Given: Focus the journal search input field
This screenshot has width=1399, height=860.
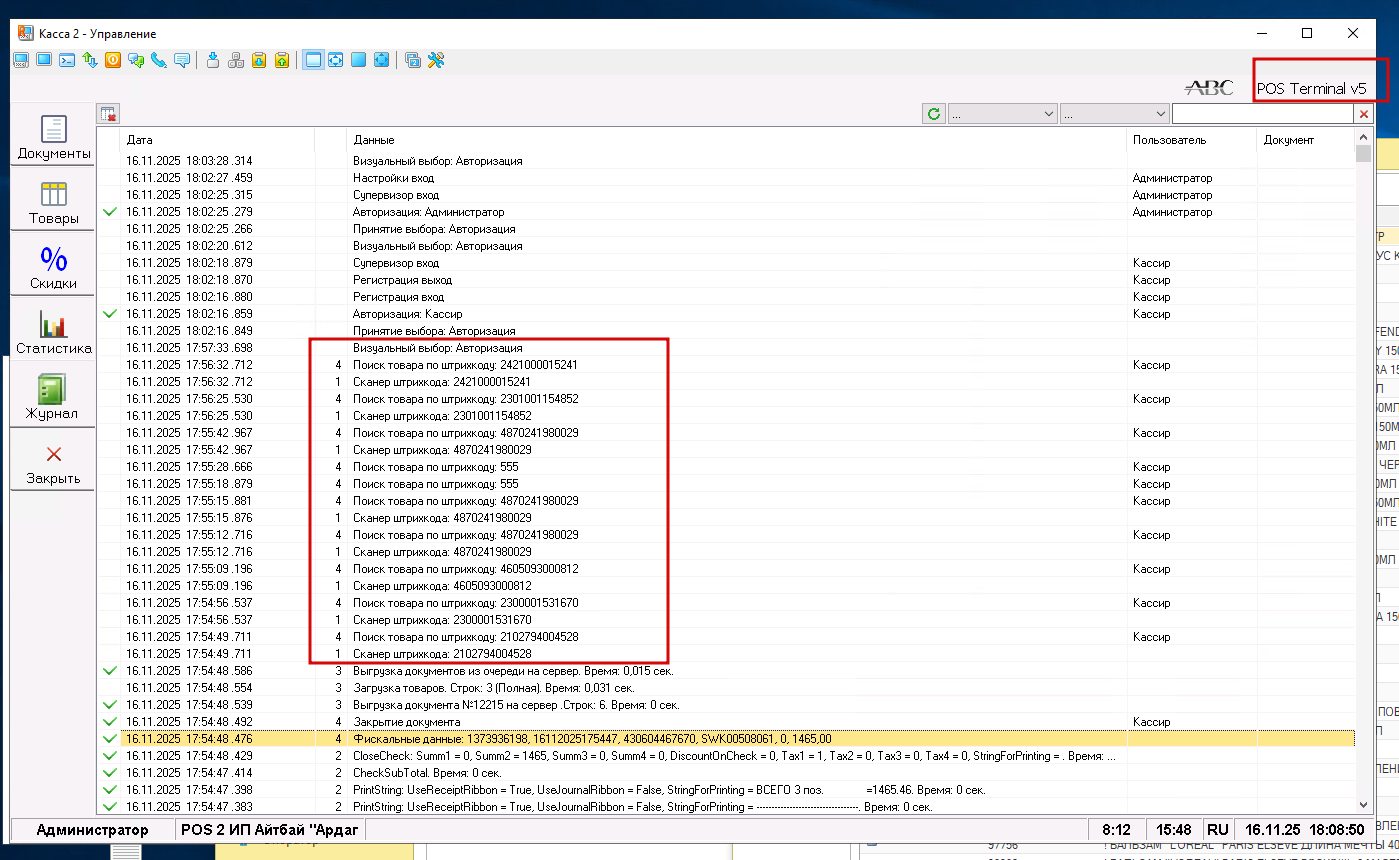Looking at the screenshot, I should click(1262, 114).
